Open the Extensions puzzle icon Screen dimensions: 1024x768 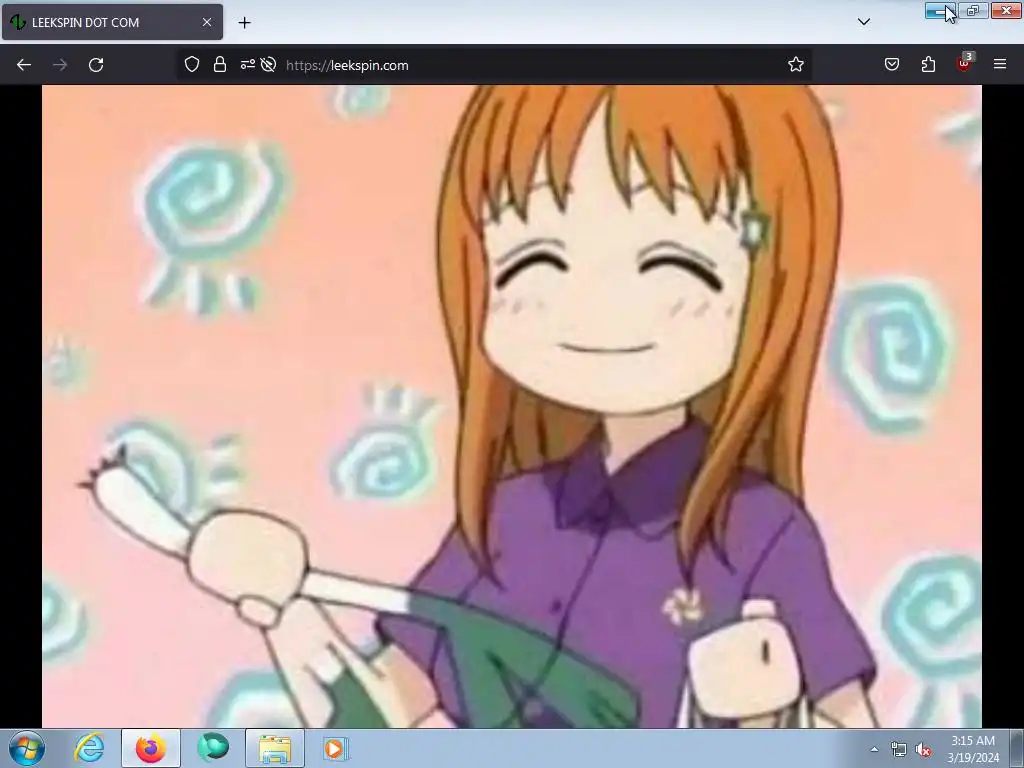(x=928, y=65)
